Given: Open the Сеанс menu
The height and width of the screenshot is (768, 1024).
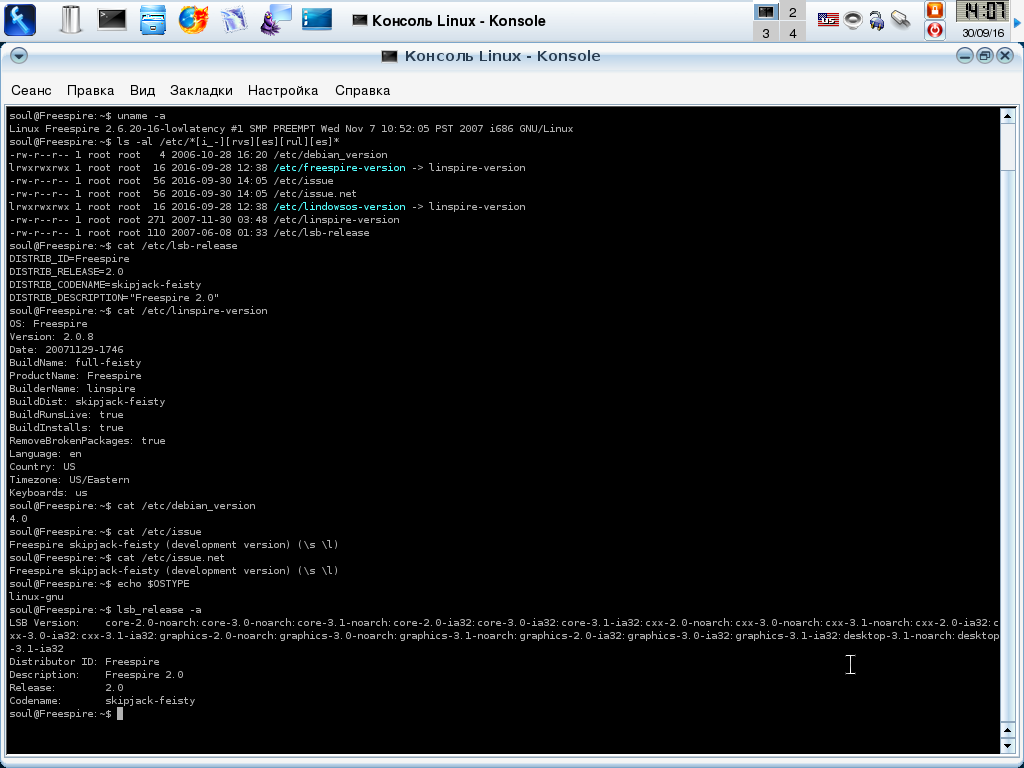Looking at the screenshot, I should pyautogui.click(x=31, y=91).
